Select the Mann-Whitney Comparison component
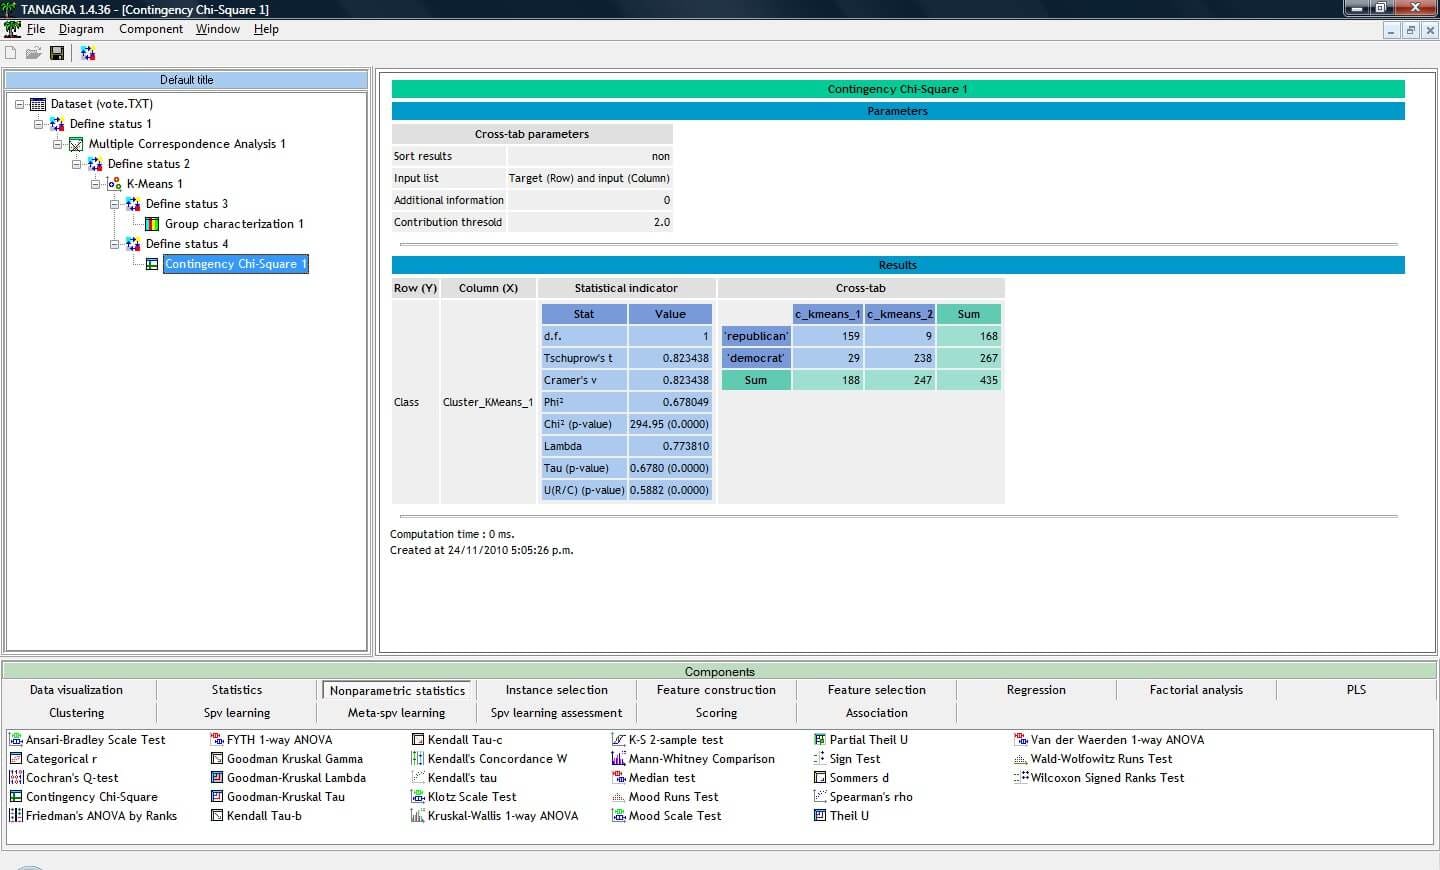Viewport: 1440px width, 870px height. tap(702, 758)
